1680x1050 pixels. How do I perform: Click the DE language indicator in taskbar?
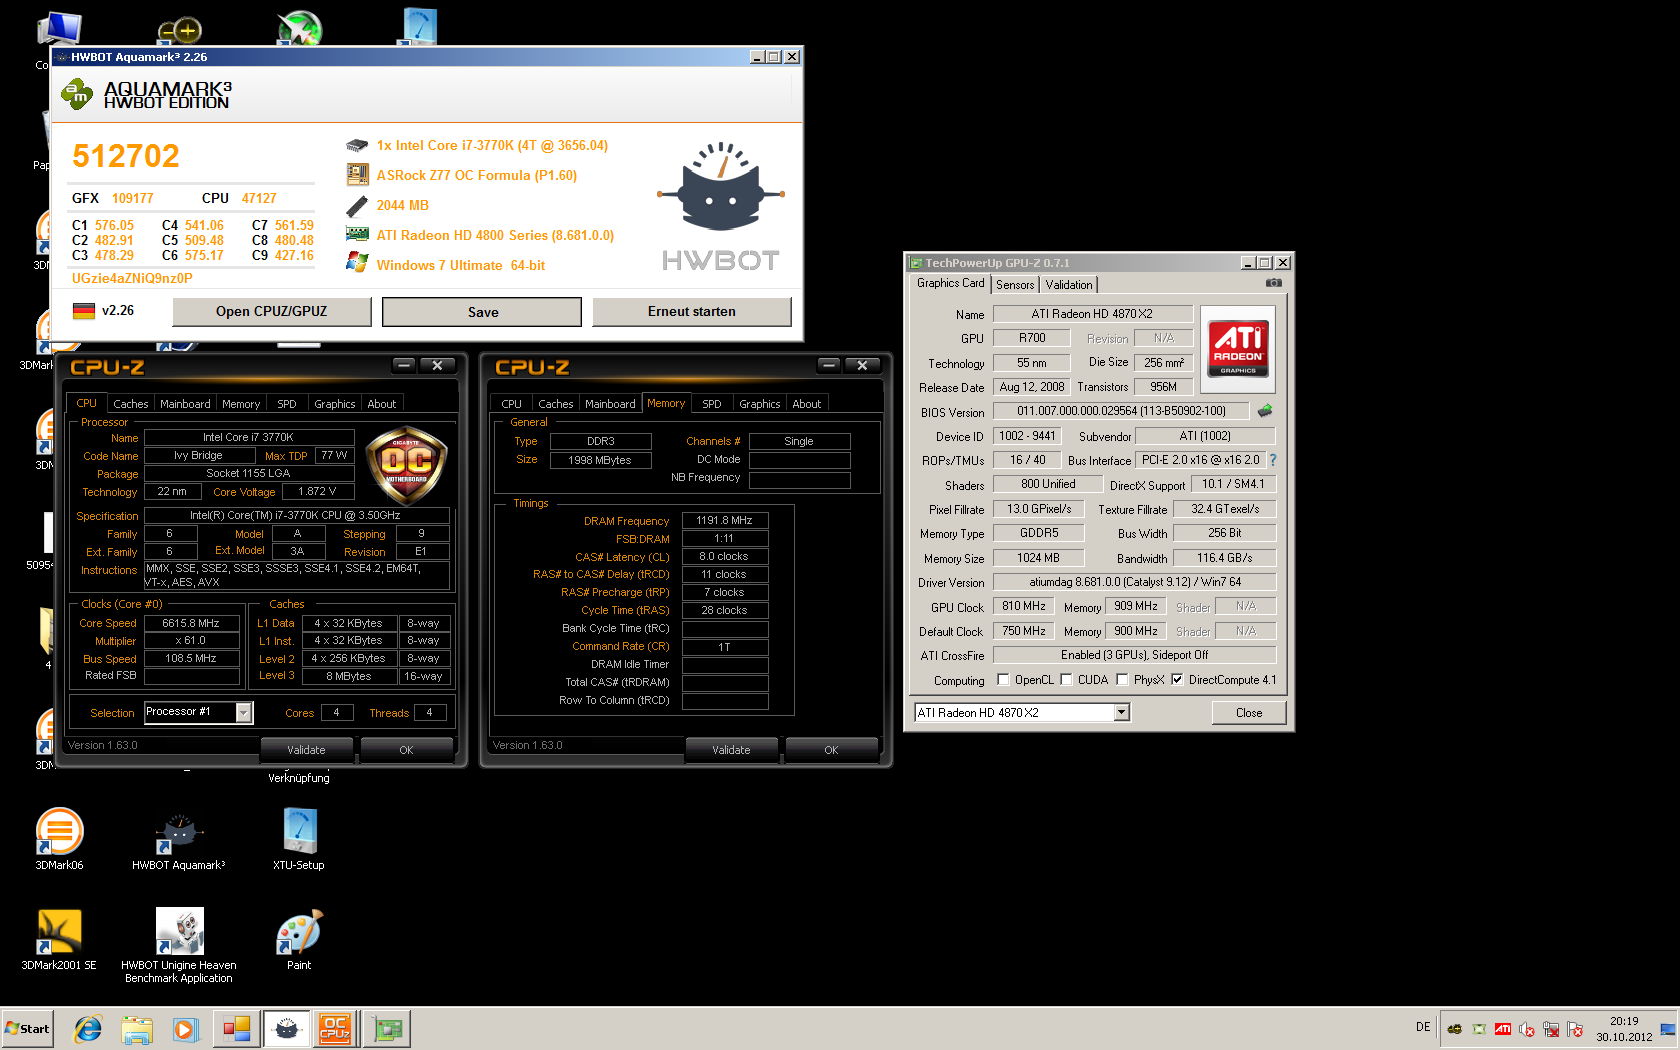[x=1423, y=1027]
